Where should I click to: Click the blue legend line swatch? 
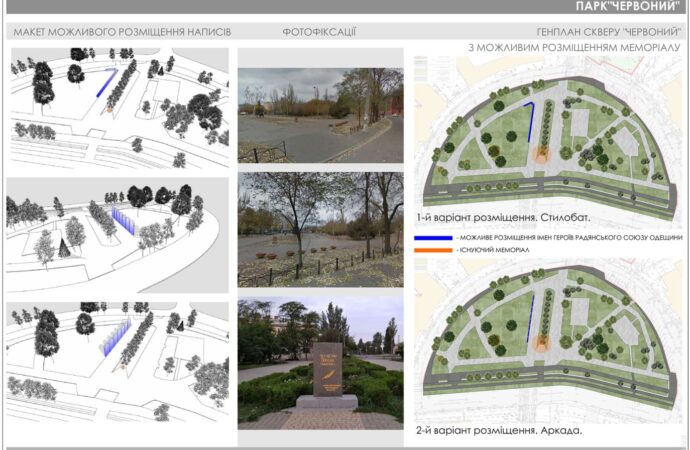435,237
